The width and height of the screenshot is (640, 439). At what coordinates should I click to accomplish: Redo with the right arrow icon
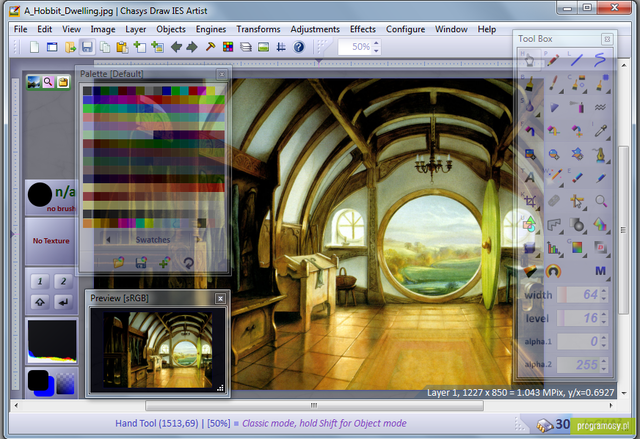click(x=192, y=47)
